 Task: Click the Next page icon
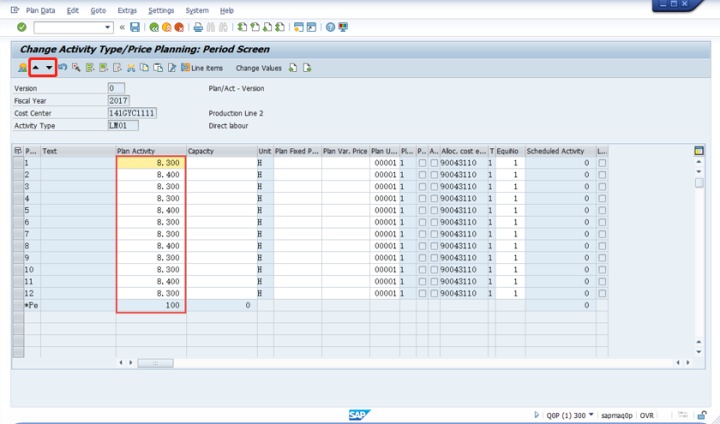267,27
